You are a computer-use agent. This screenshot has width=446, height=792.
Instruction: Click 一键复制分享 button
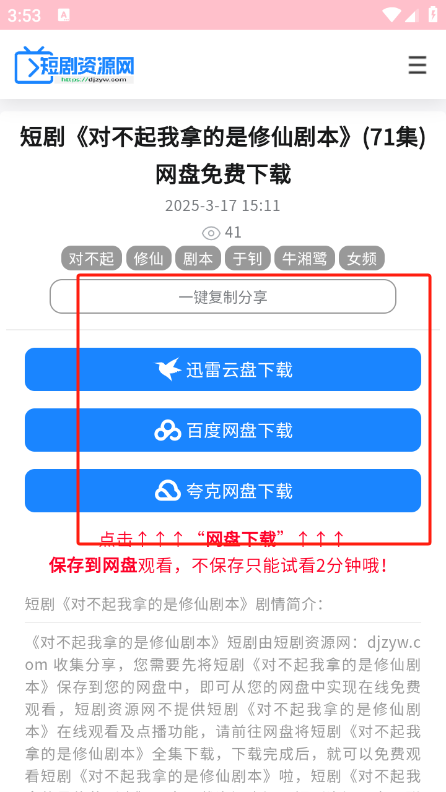click(x=223, y=296)
